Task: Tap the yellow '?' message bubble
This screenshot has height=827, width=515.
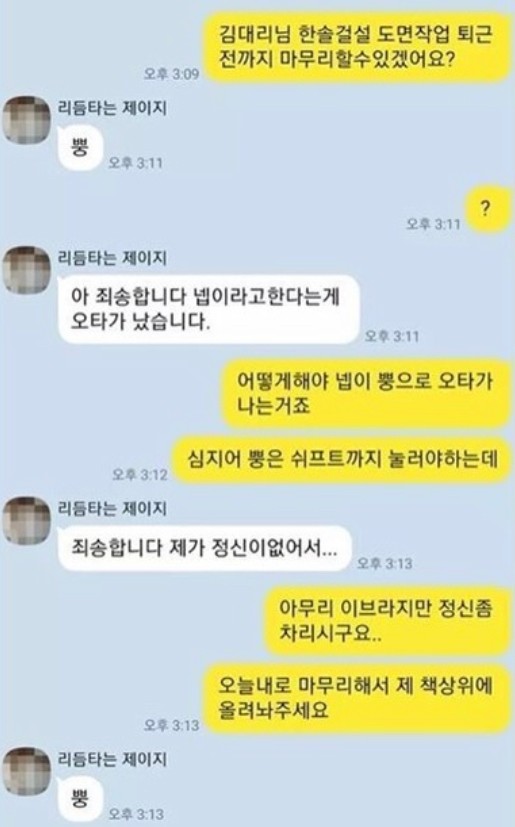Action: pos(486,209)
